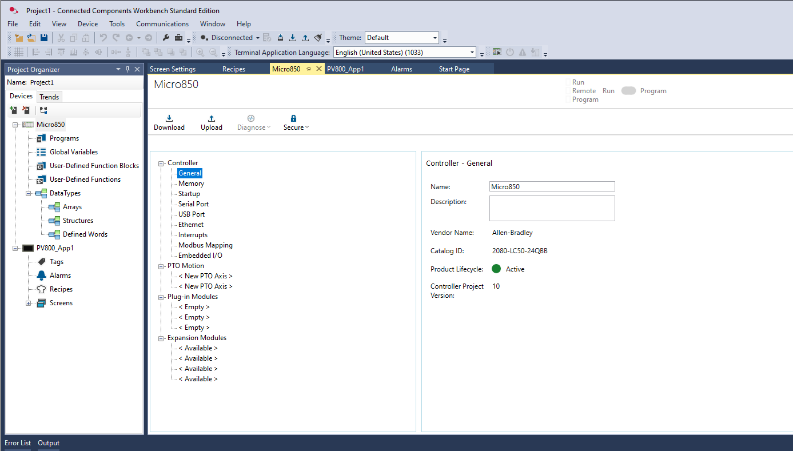793x451 pixels.
Task: Click the power icon near the language toolbar
Action: click(510, 52)
